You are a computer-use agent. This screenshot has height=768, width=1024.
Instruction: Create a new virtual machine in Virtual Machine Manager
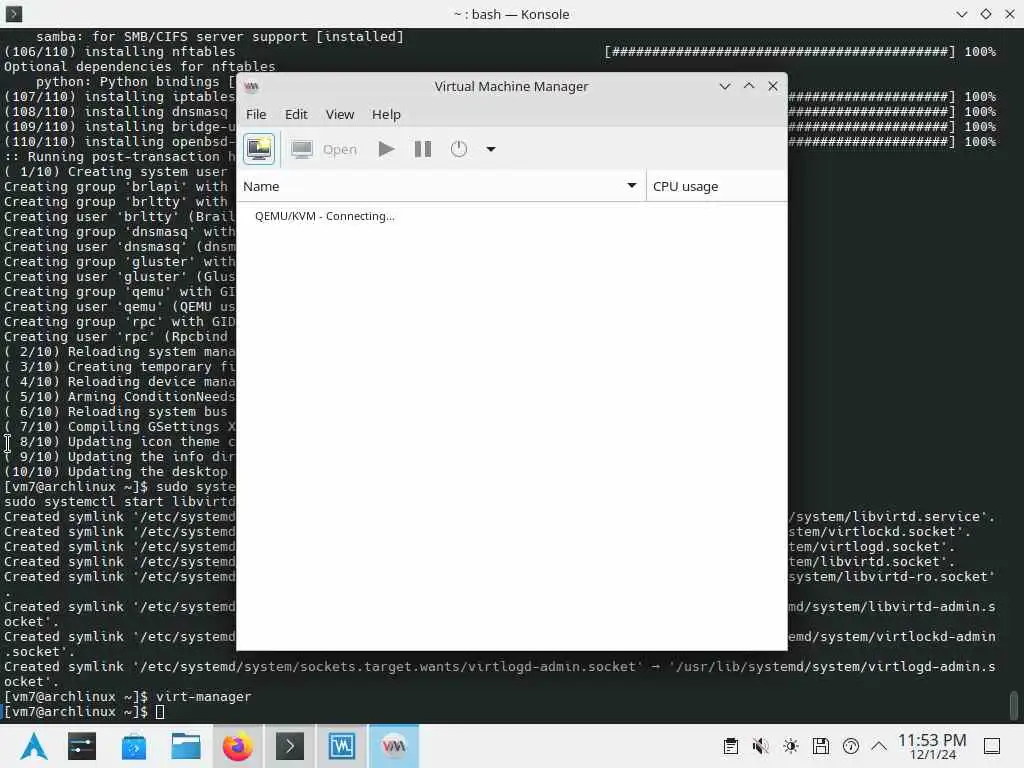[x=259, y=149]
